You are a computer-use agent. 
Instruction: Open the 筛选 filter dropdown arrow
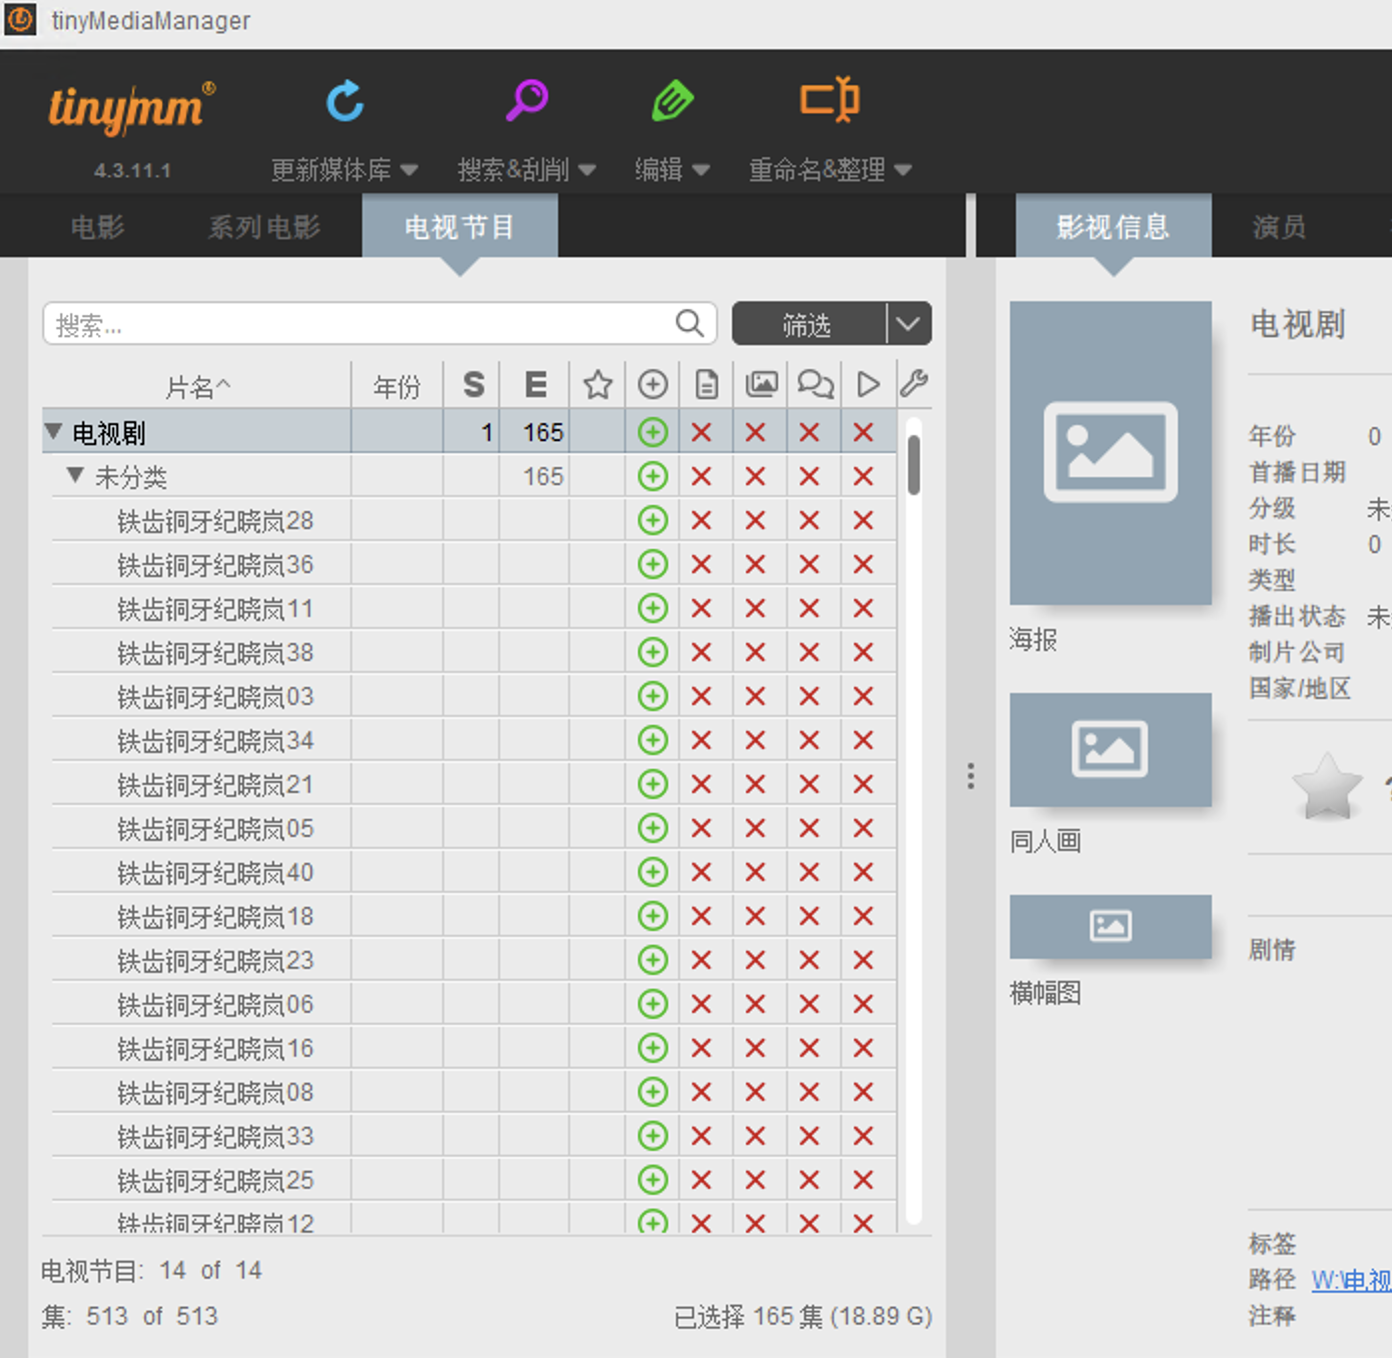coord(908,324)
